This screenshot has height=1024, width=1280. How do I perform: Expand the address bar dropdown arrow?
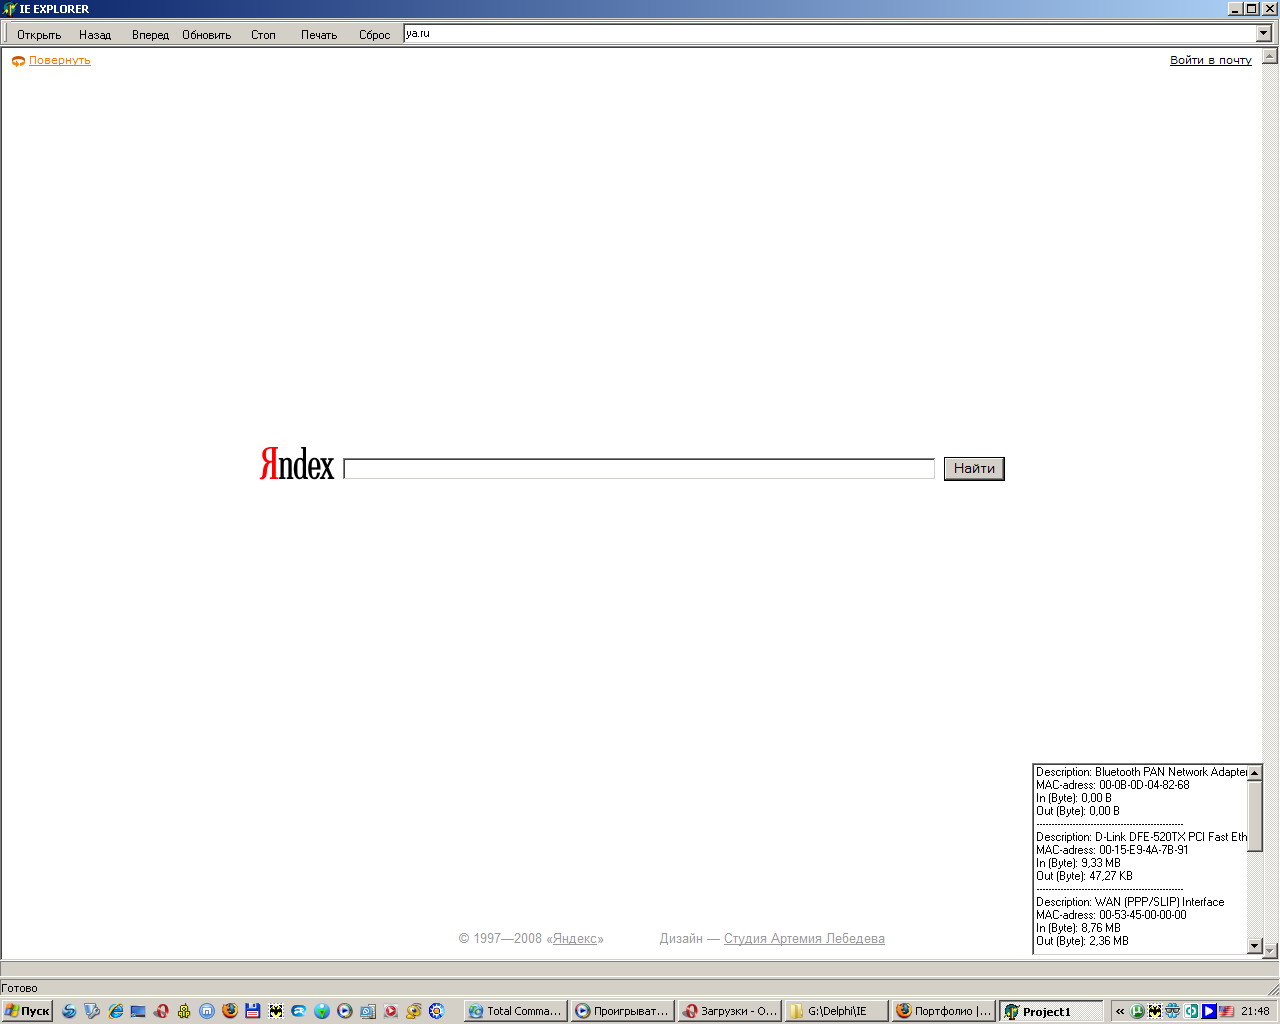[1263, 33]
